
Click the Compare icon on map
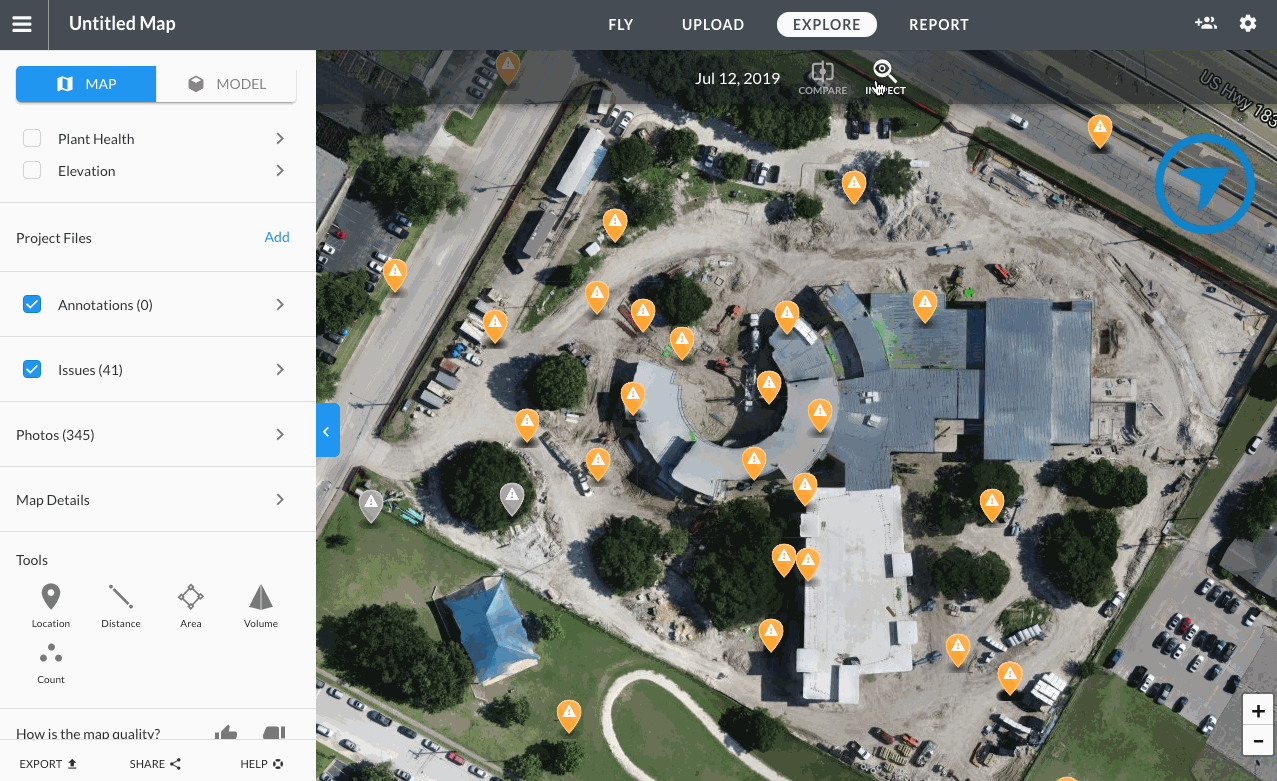click(x=822, y=73)
